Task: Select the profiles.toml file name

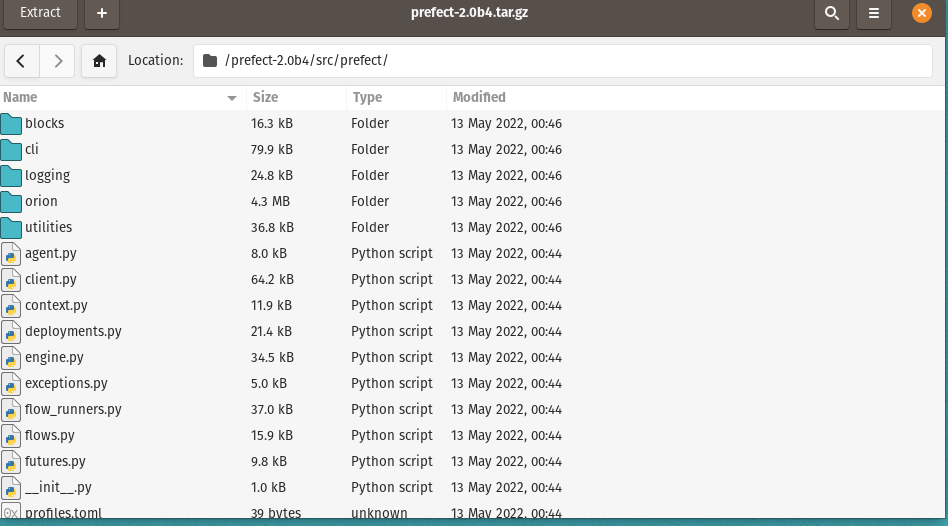Action: pyautogui.click(x=63, y=513)
